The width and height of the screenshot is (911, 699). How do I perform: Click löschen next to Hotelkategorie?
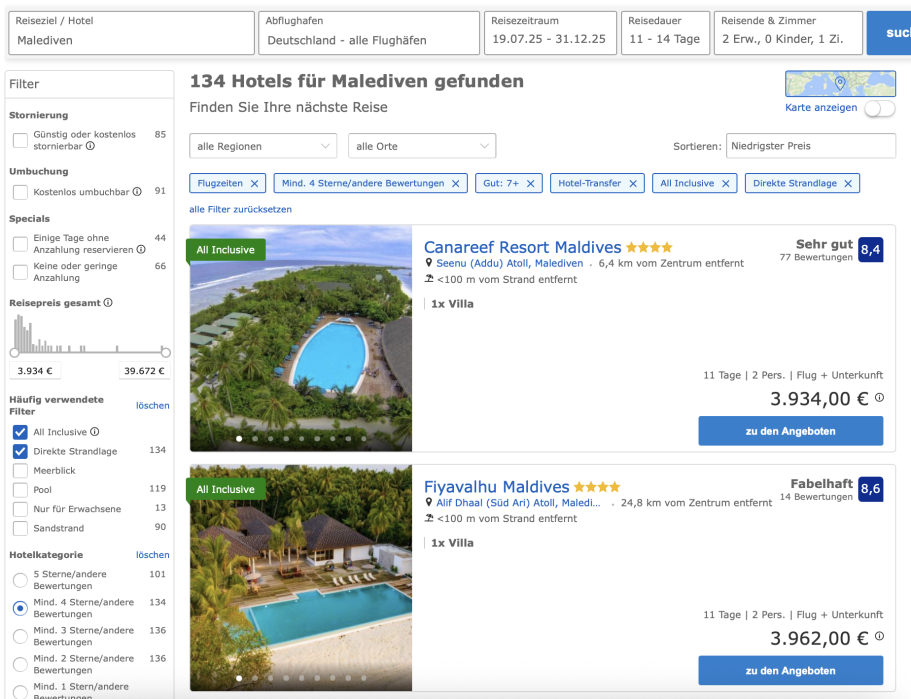[153, 555]
